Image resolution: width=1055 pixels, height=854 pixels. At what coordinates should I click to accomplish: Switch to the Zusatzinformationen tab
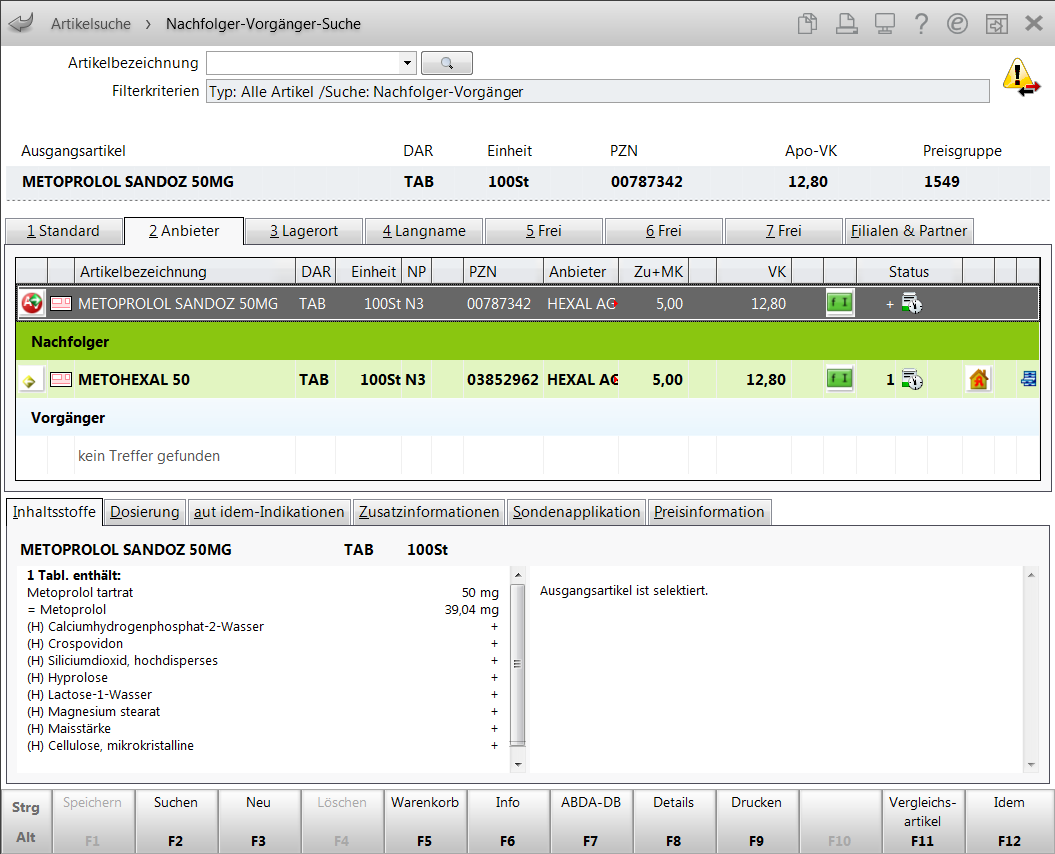(x=429, y=512)
